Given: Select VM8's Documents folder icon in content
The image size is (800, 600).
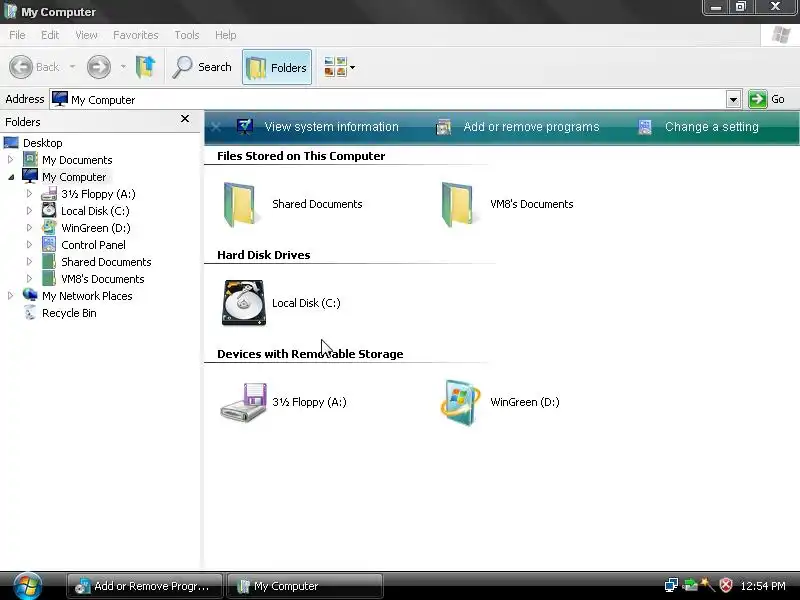Looking at the screenshot, I should 458,204.
